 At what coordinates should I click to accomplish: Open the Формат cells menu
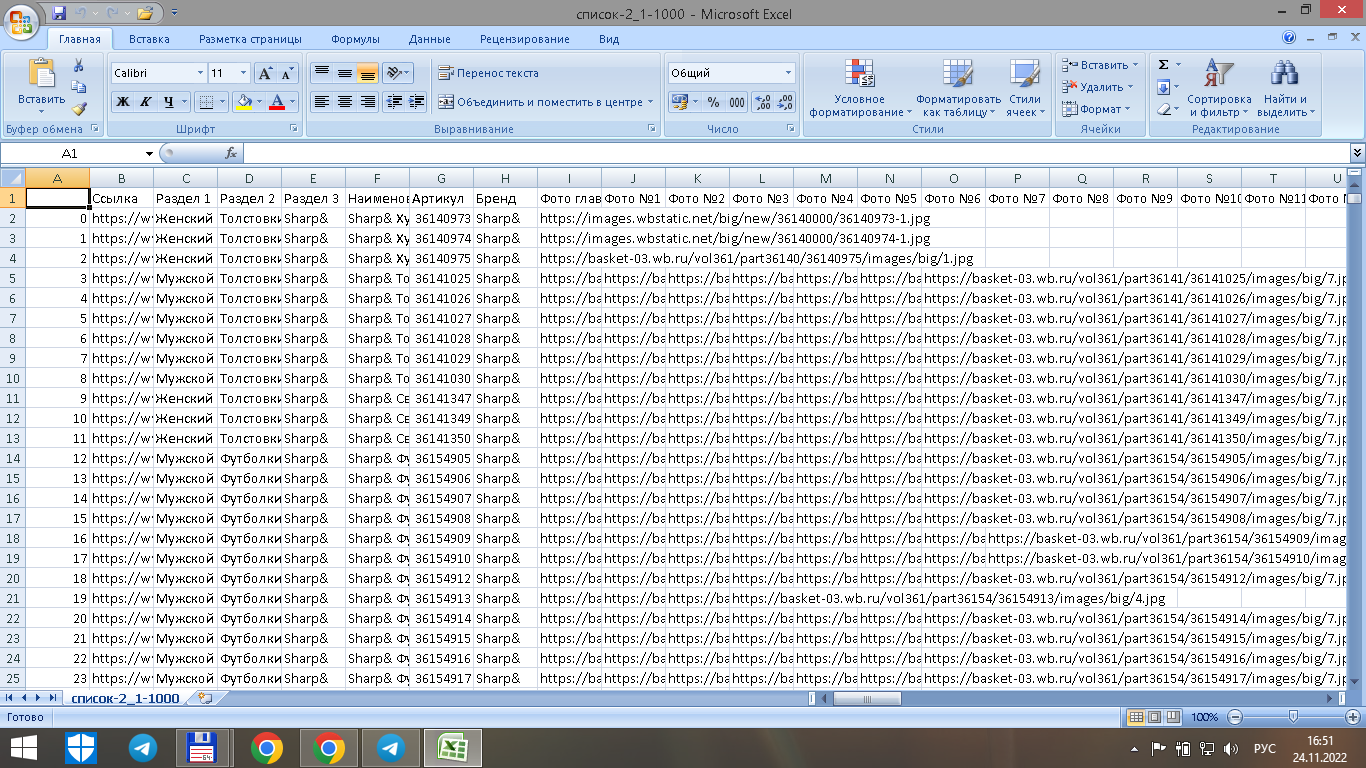coord(1096,109)
